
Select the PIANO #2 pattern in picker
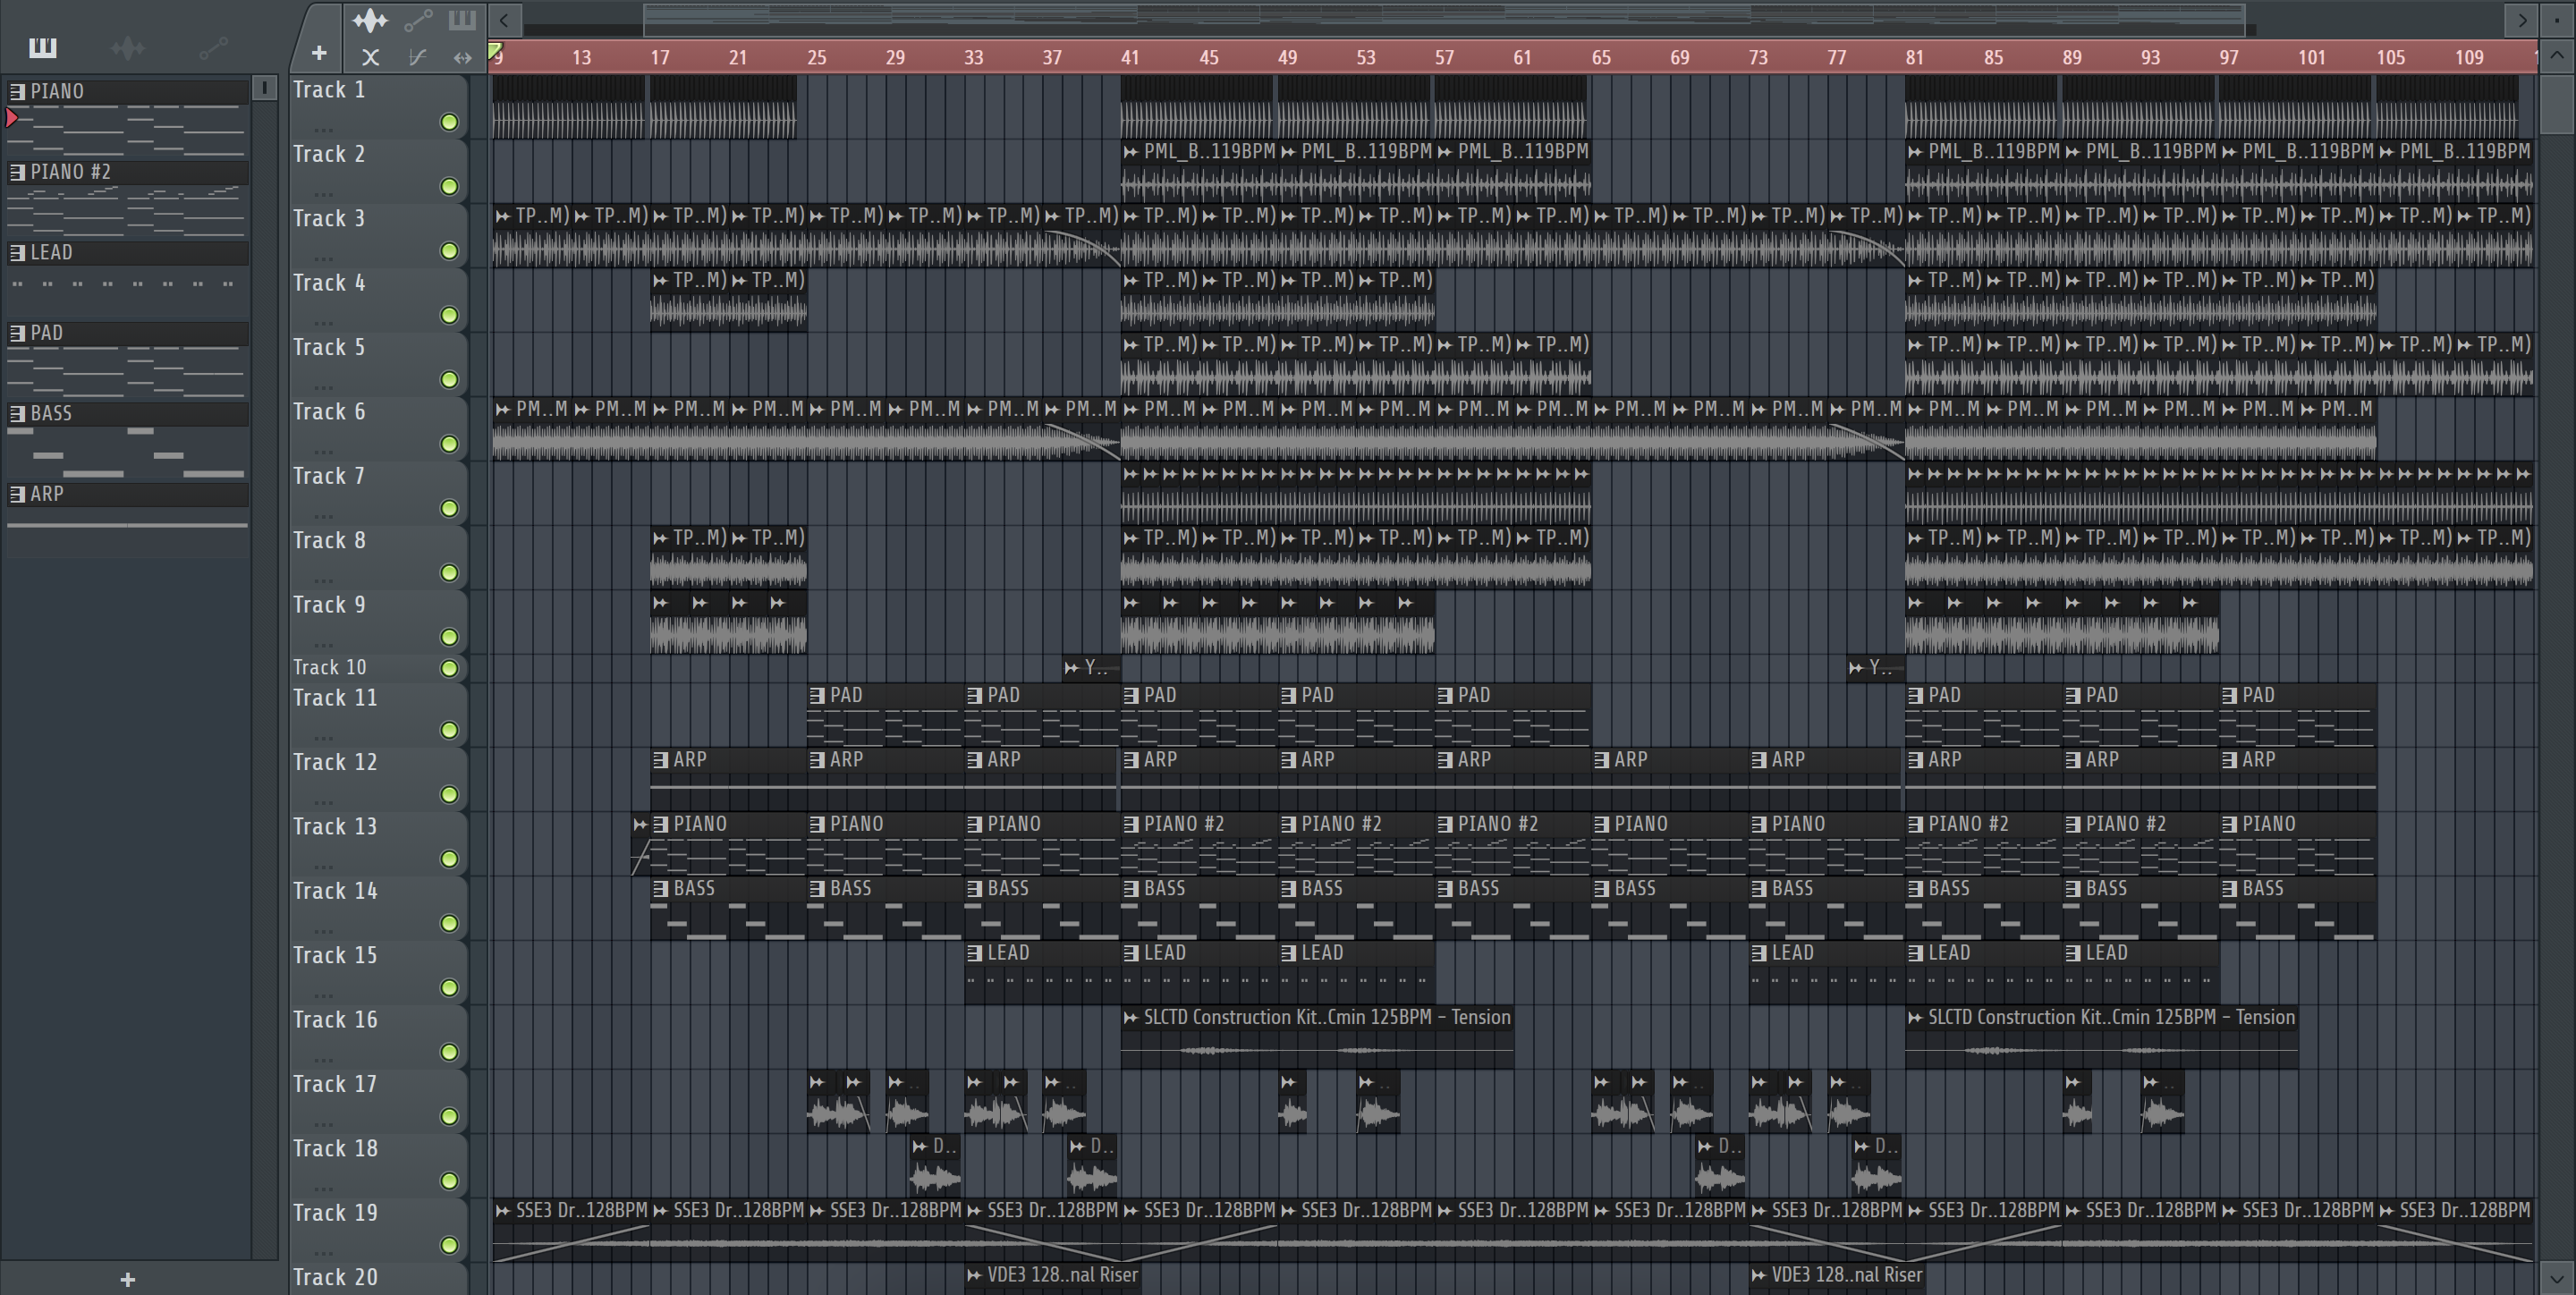pyautogui.click(x=70, y=172)
